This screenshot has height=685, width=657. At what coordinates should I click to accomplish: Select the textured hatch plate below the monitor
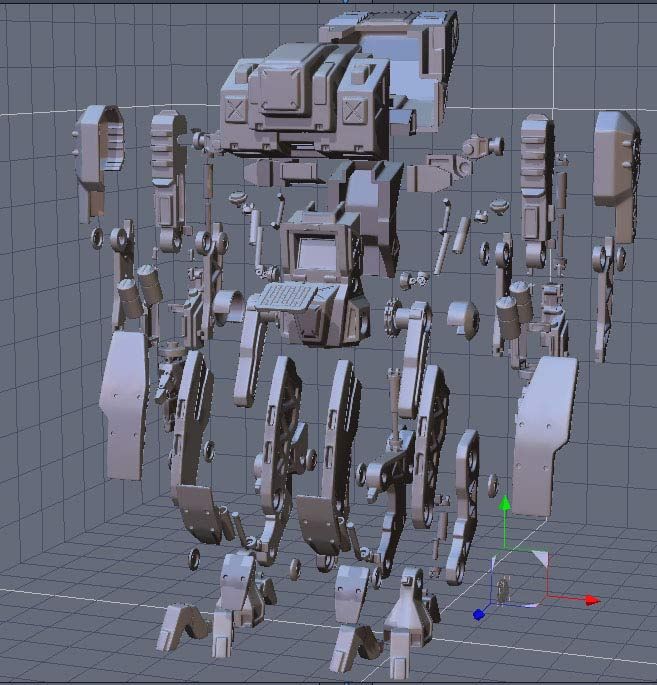288,296
